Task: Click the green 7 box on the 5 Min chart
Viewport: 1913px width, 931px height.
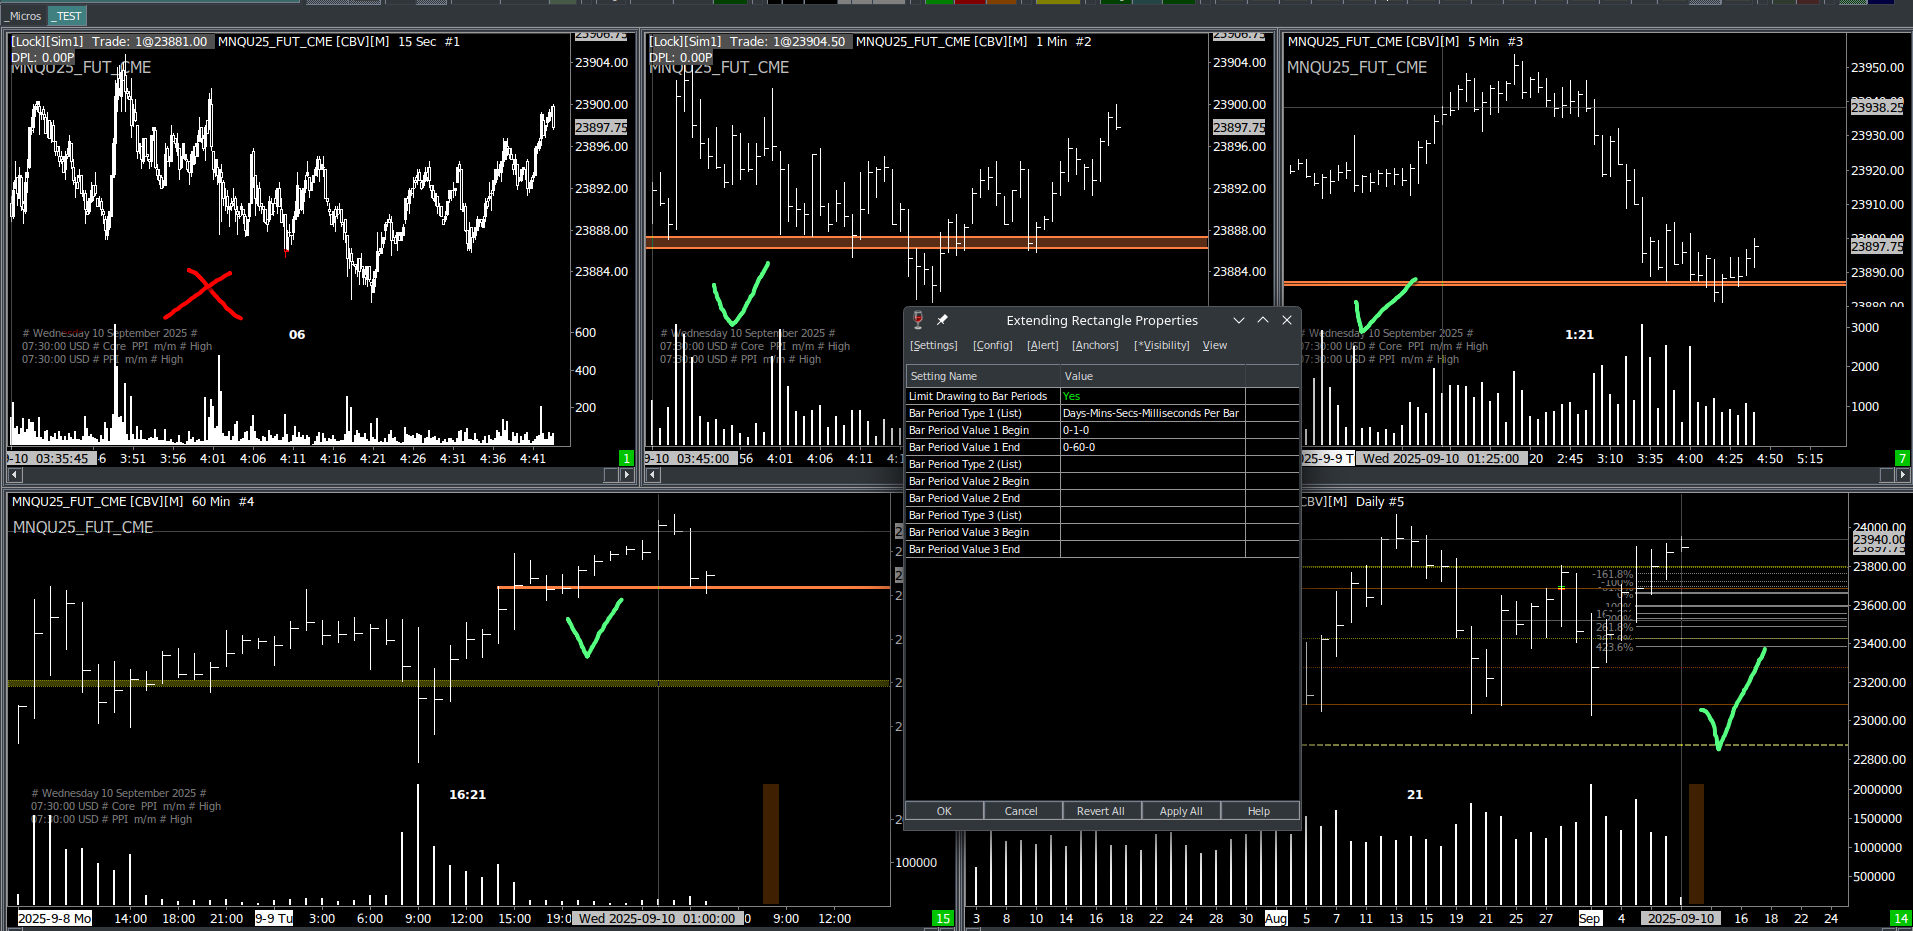Action: pos(1902,458)
